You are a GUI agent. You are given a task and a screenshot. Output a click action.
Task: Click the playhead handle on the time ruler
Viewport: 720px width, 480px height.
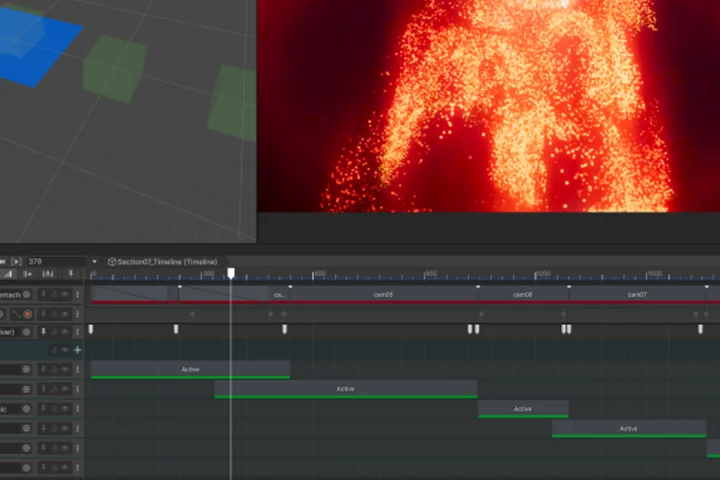click(231, 273)
